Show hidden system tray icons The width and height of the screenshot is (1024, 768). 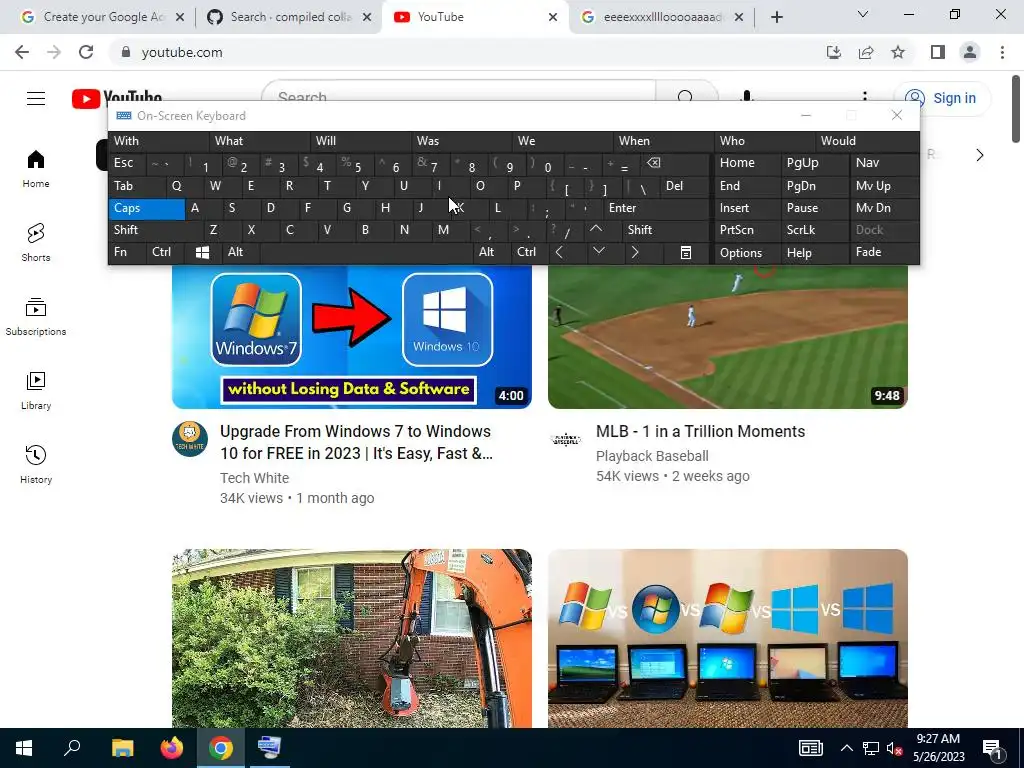tap(846, 748)
